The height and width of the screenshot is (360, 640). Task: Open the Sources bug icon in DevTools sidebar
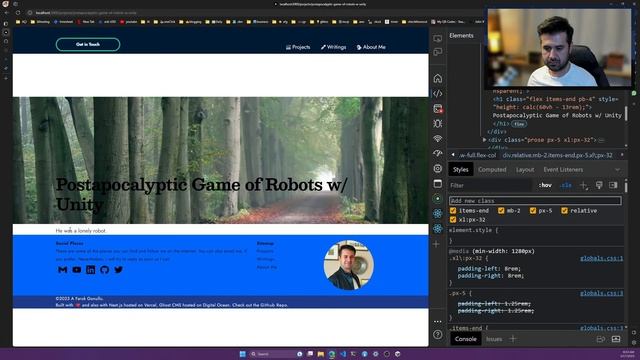point(438,124)
